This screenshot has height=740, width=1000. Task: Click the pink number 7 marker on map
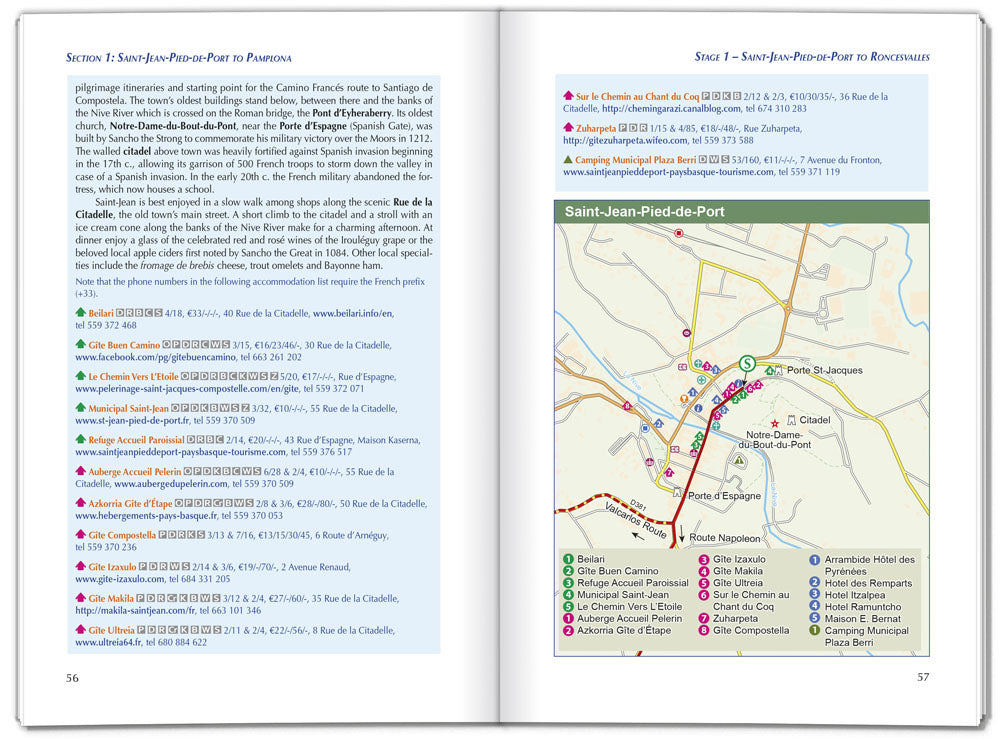click(x=669, y=472)
